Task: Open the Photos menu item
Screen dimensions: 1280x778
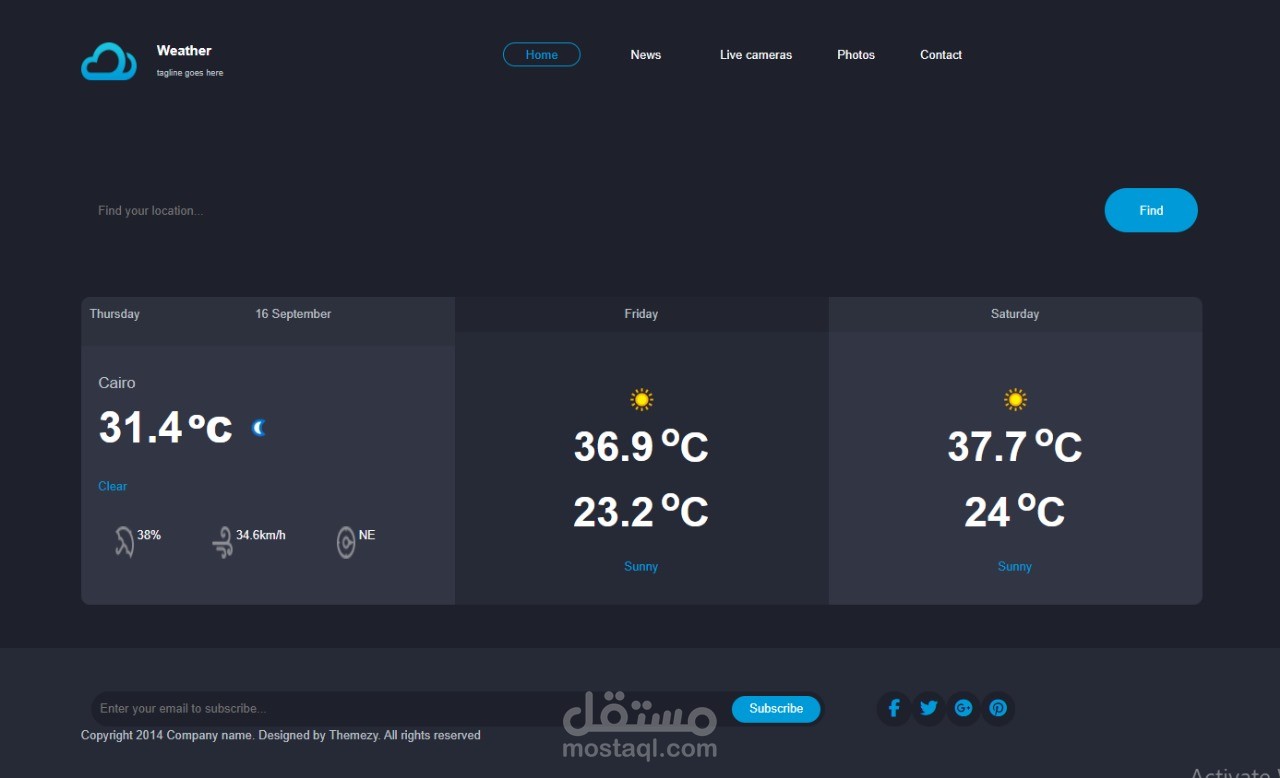Action: point(856,55)
